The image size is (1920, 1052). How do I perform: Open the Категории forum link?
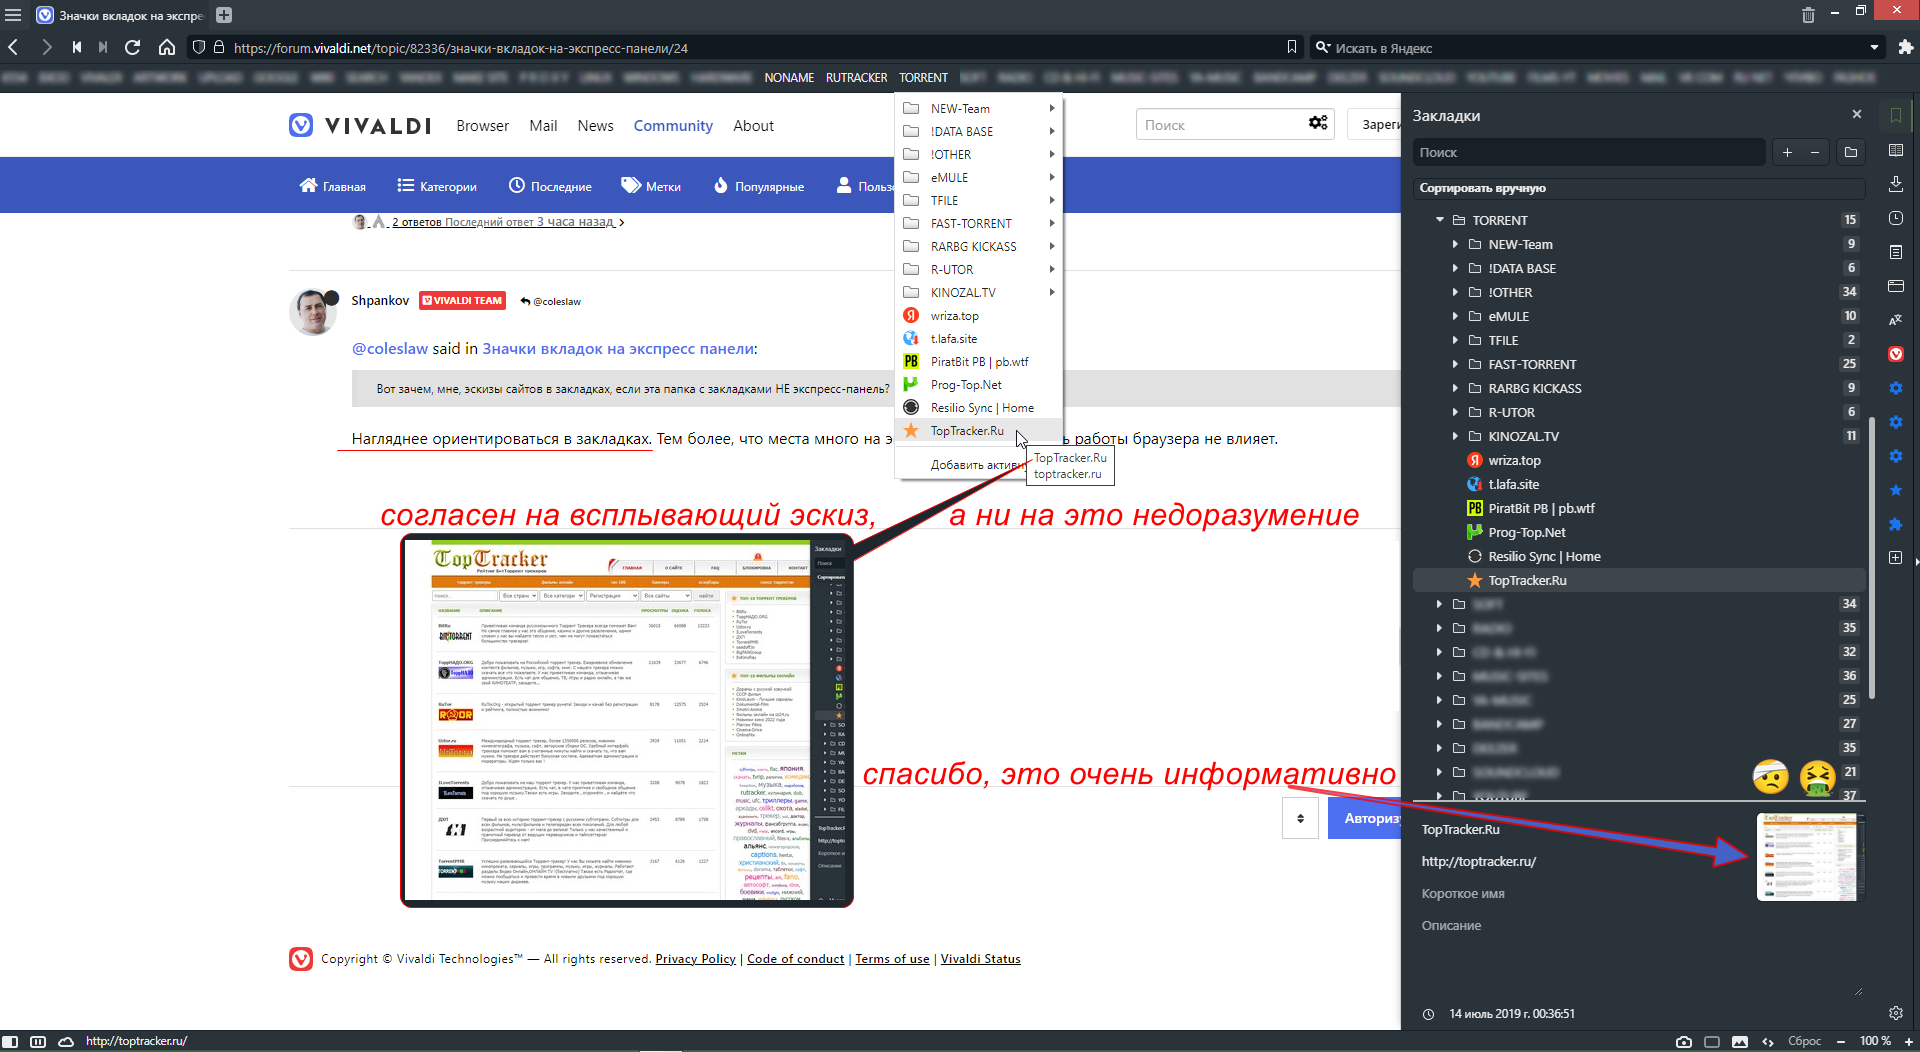pyautogui.click(x=437, y=186)
